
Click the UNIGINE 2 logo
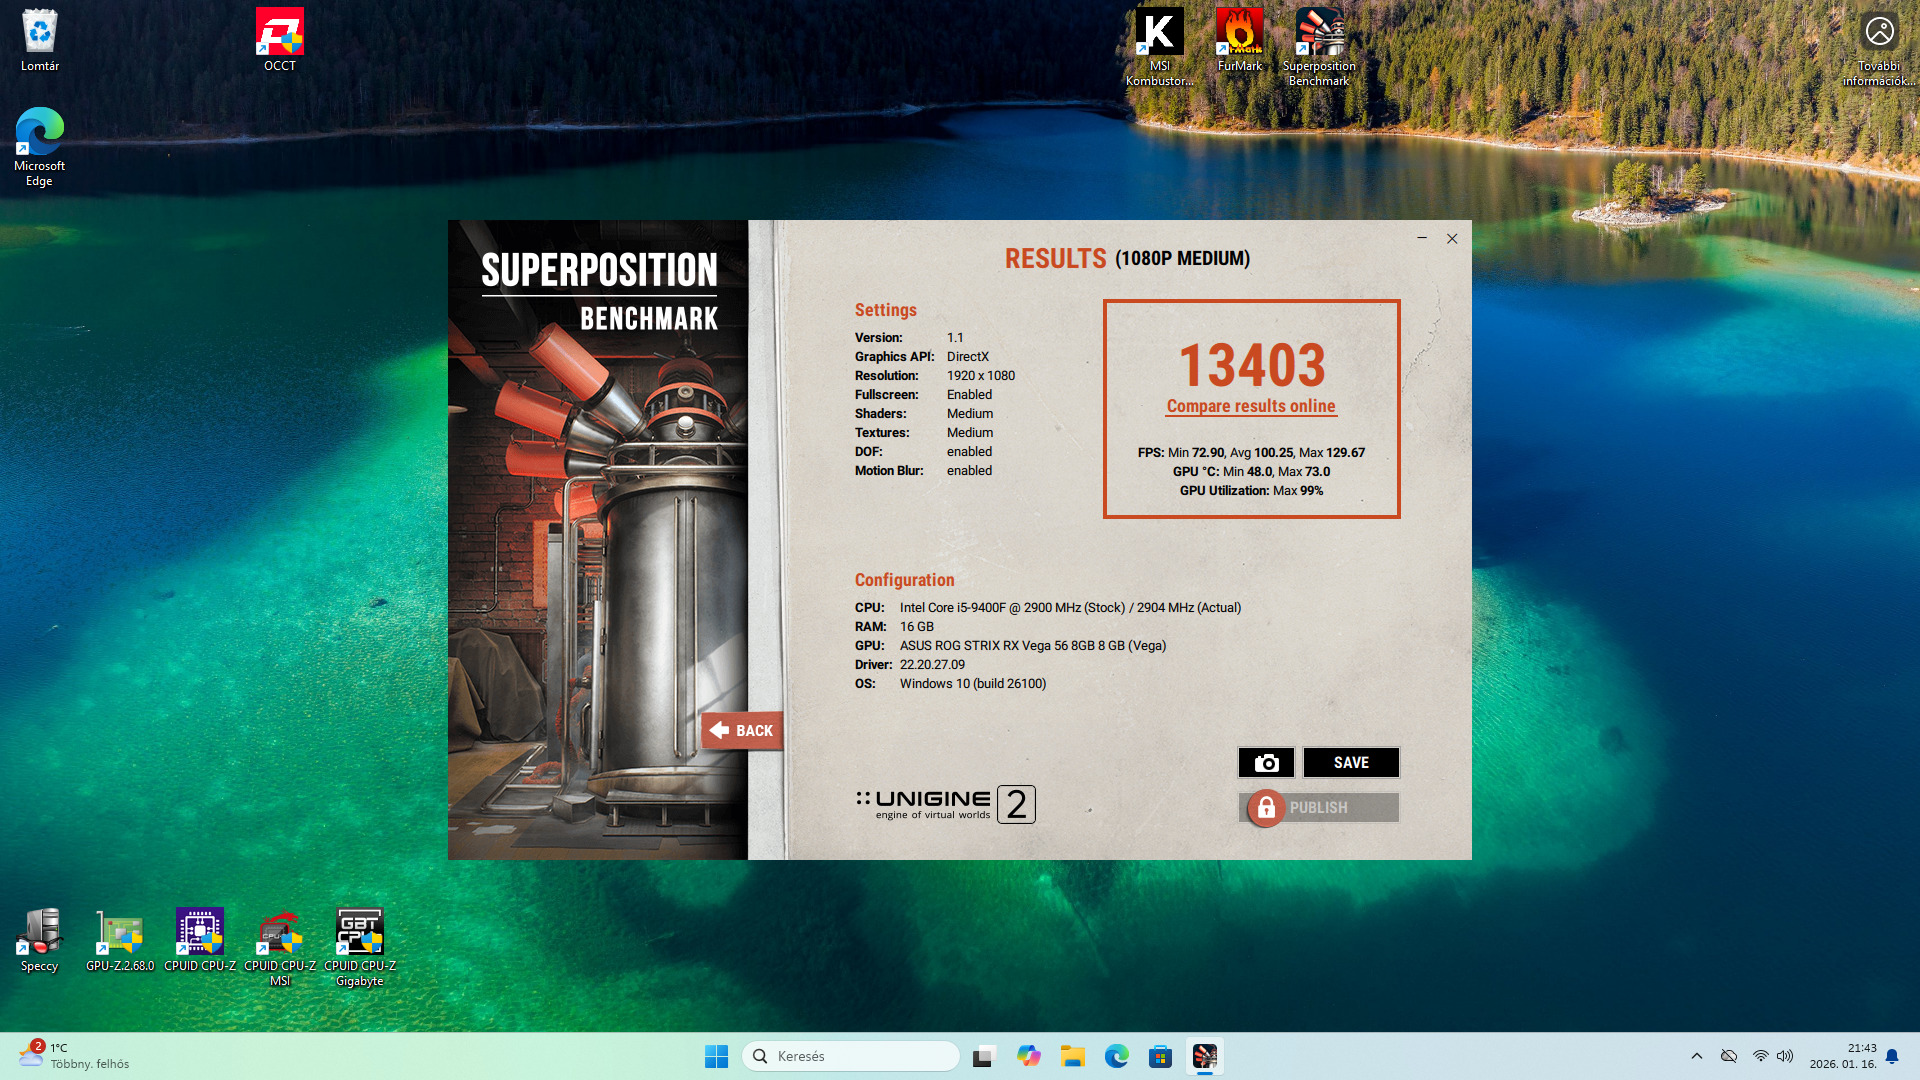click(945, 804)
